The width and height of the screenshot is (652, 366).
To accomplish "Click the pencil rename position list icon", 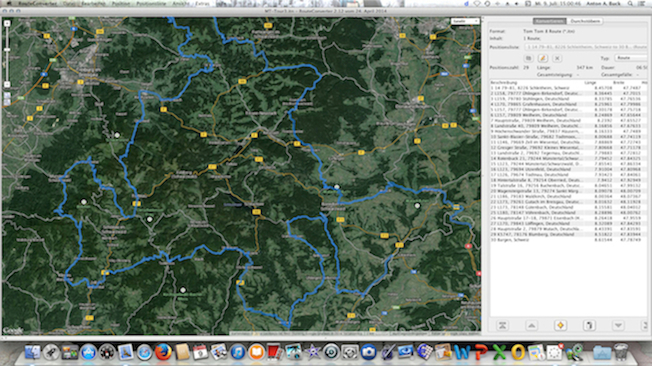I will 543,58.
